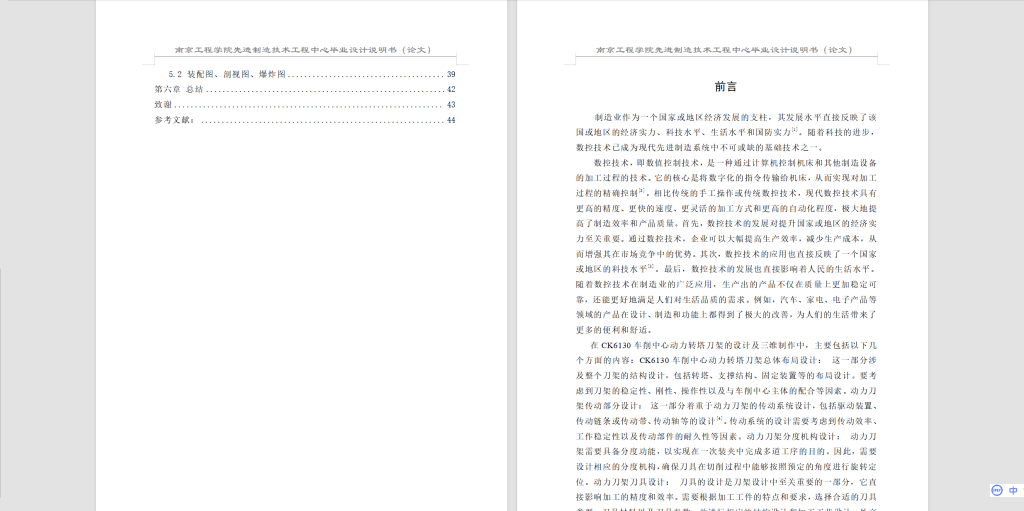Toggle the 中 Chinese input mode indicator
1024x511 pixels.
(x=1014, y=490)
